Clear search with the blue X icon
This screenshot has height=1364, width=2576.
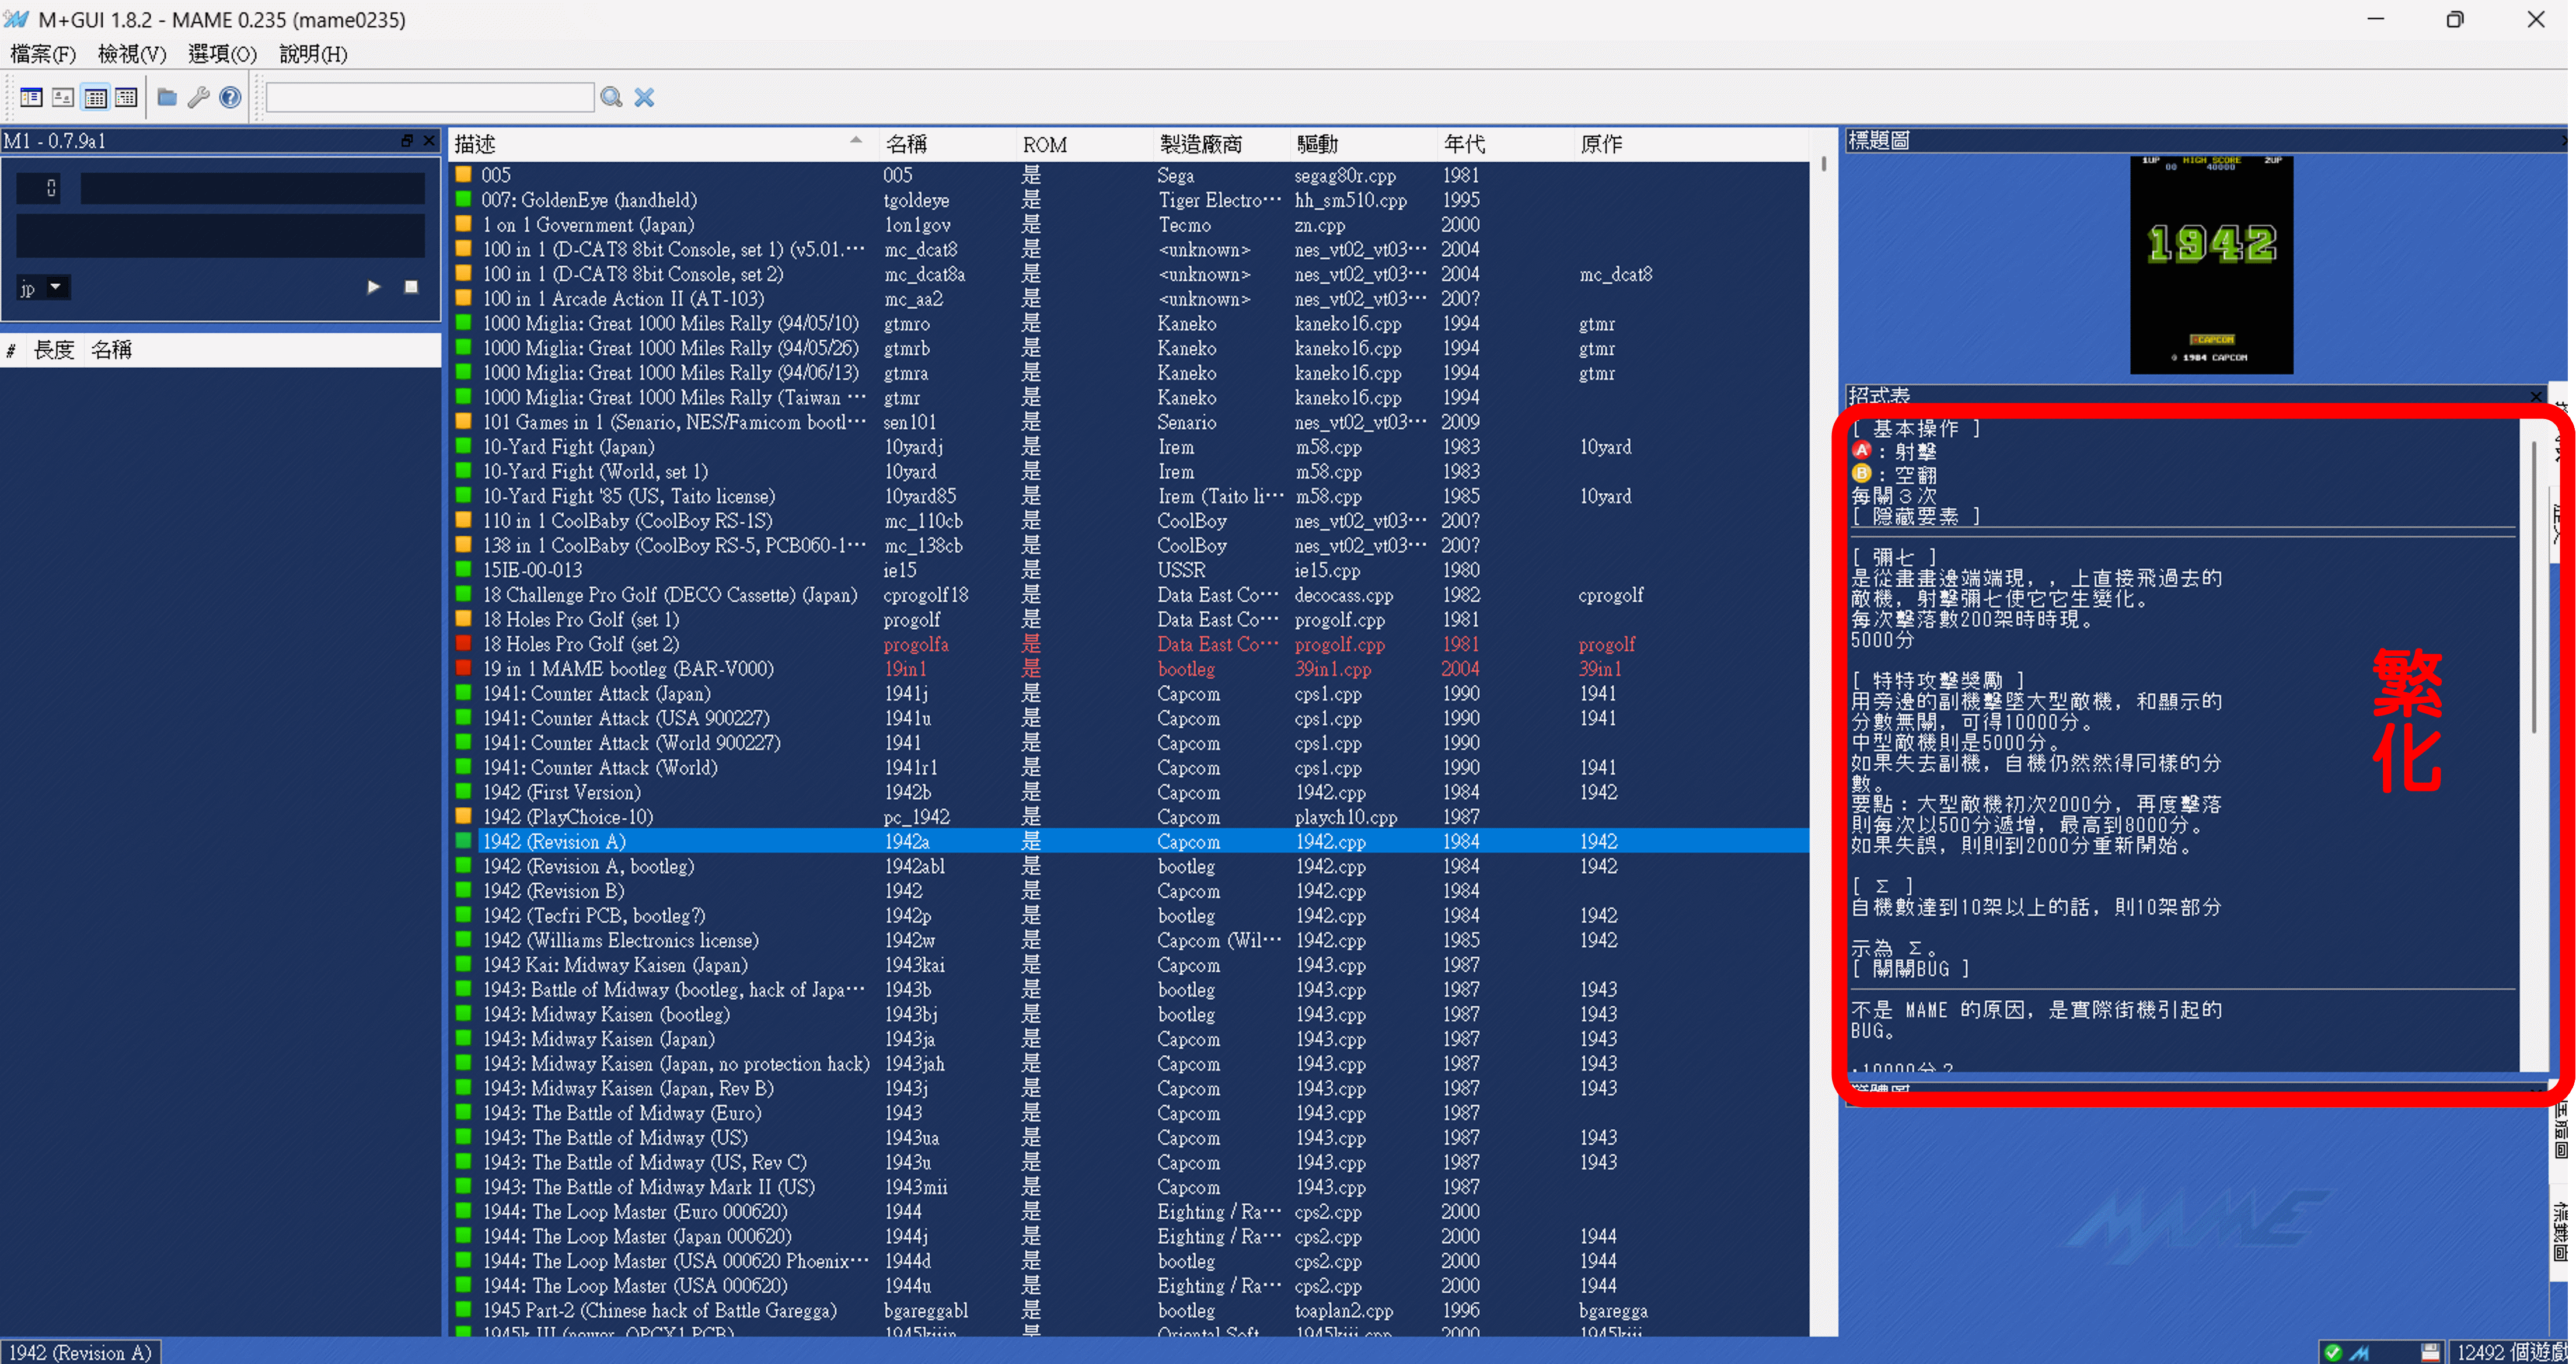pos(644,97)
